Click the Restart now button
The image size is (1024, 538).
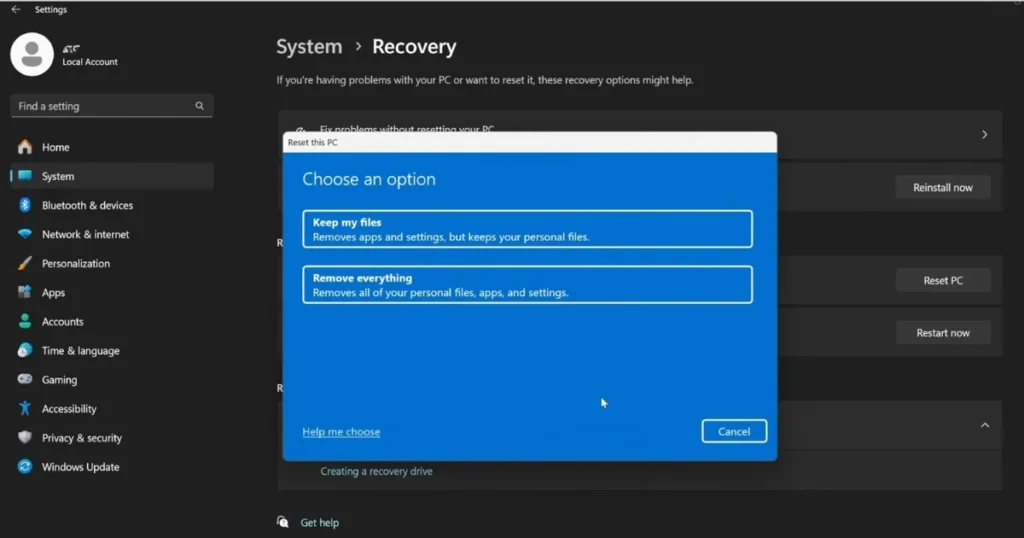(942, 332)
